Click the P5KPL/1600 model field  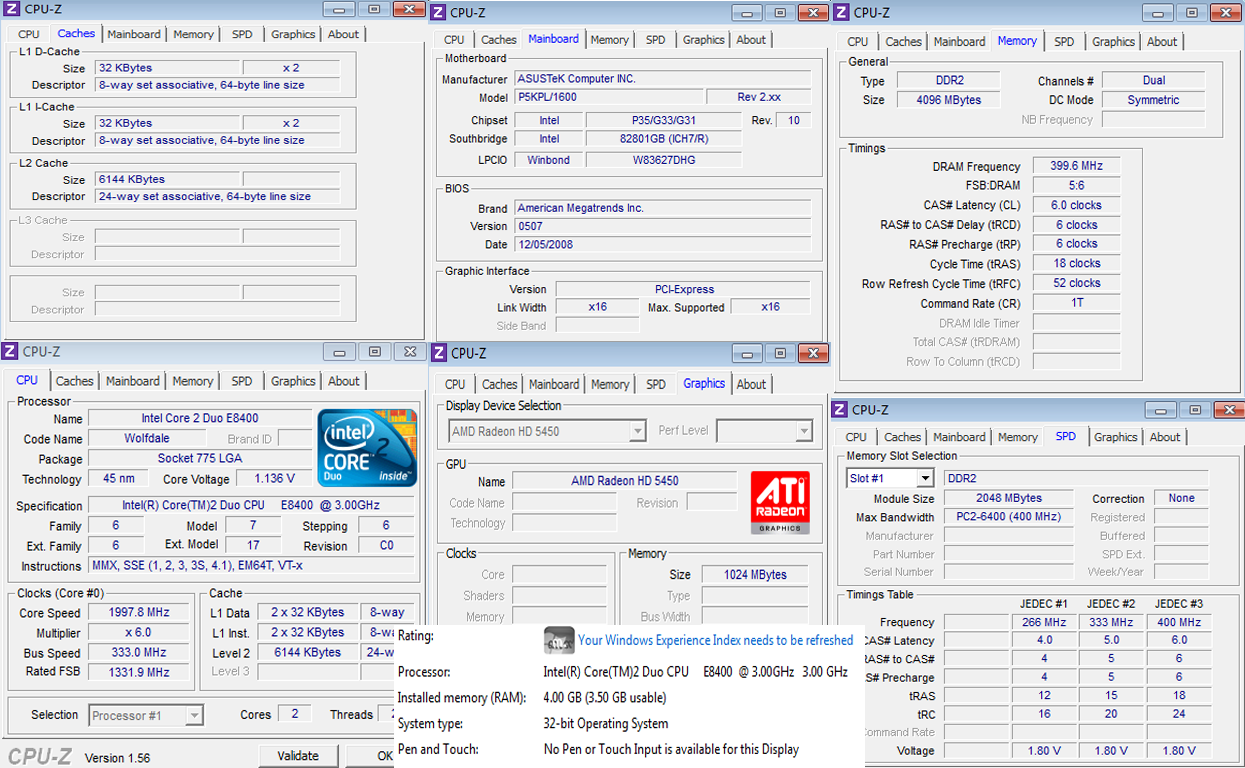tap(607, 97)
